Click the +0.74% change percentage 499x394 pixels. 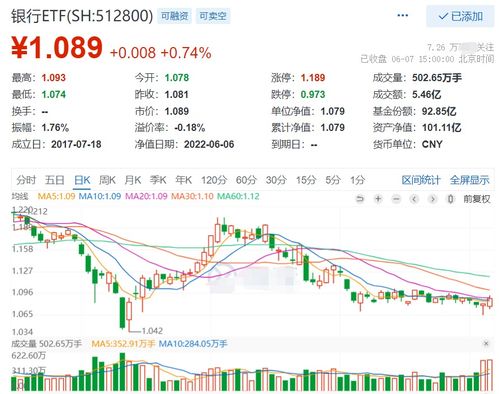point(186,53)
